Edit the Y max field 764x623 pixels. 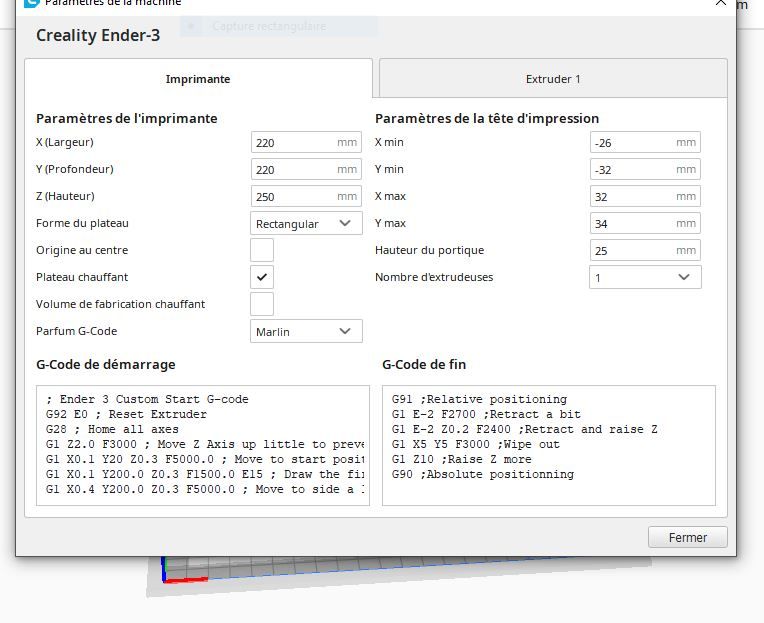(x=645, y=224)
